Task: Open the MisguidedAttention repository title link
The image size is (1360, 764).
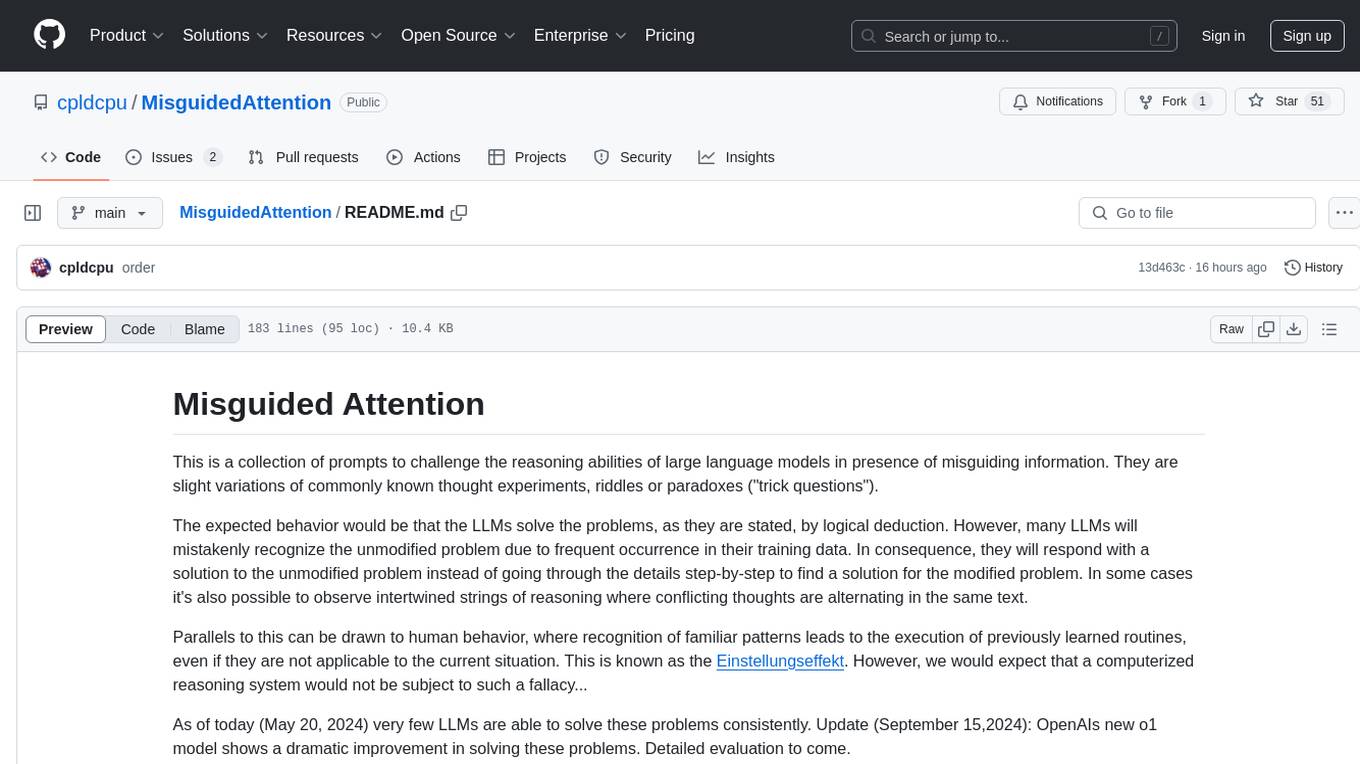Action: coord(236,102)
